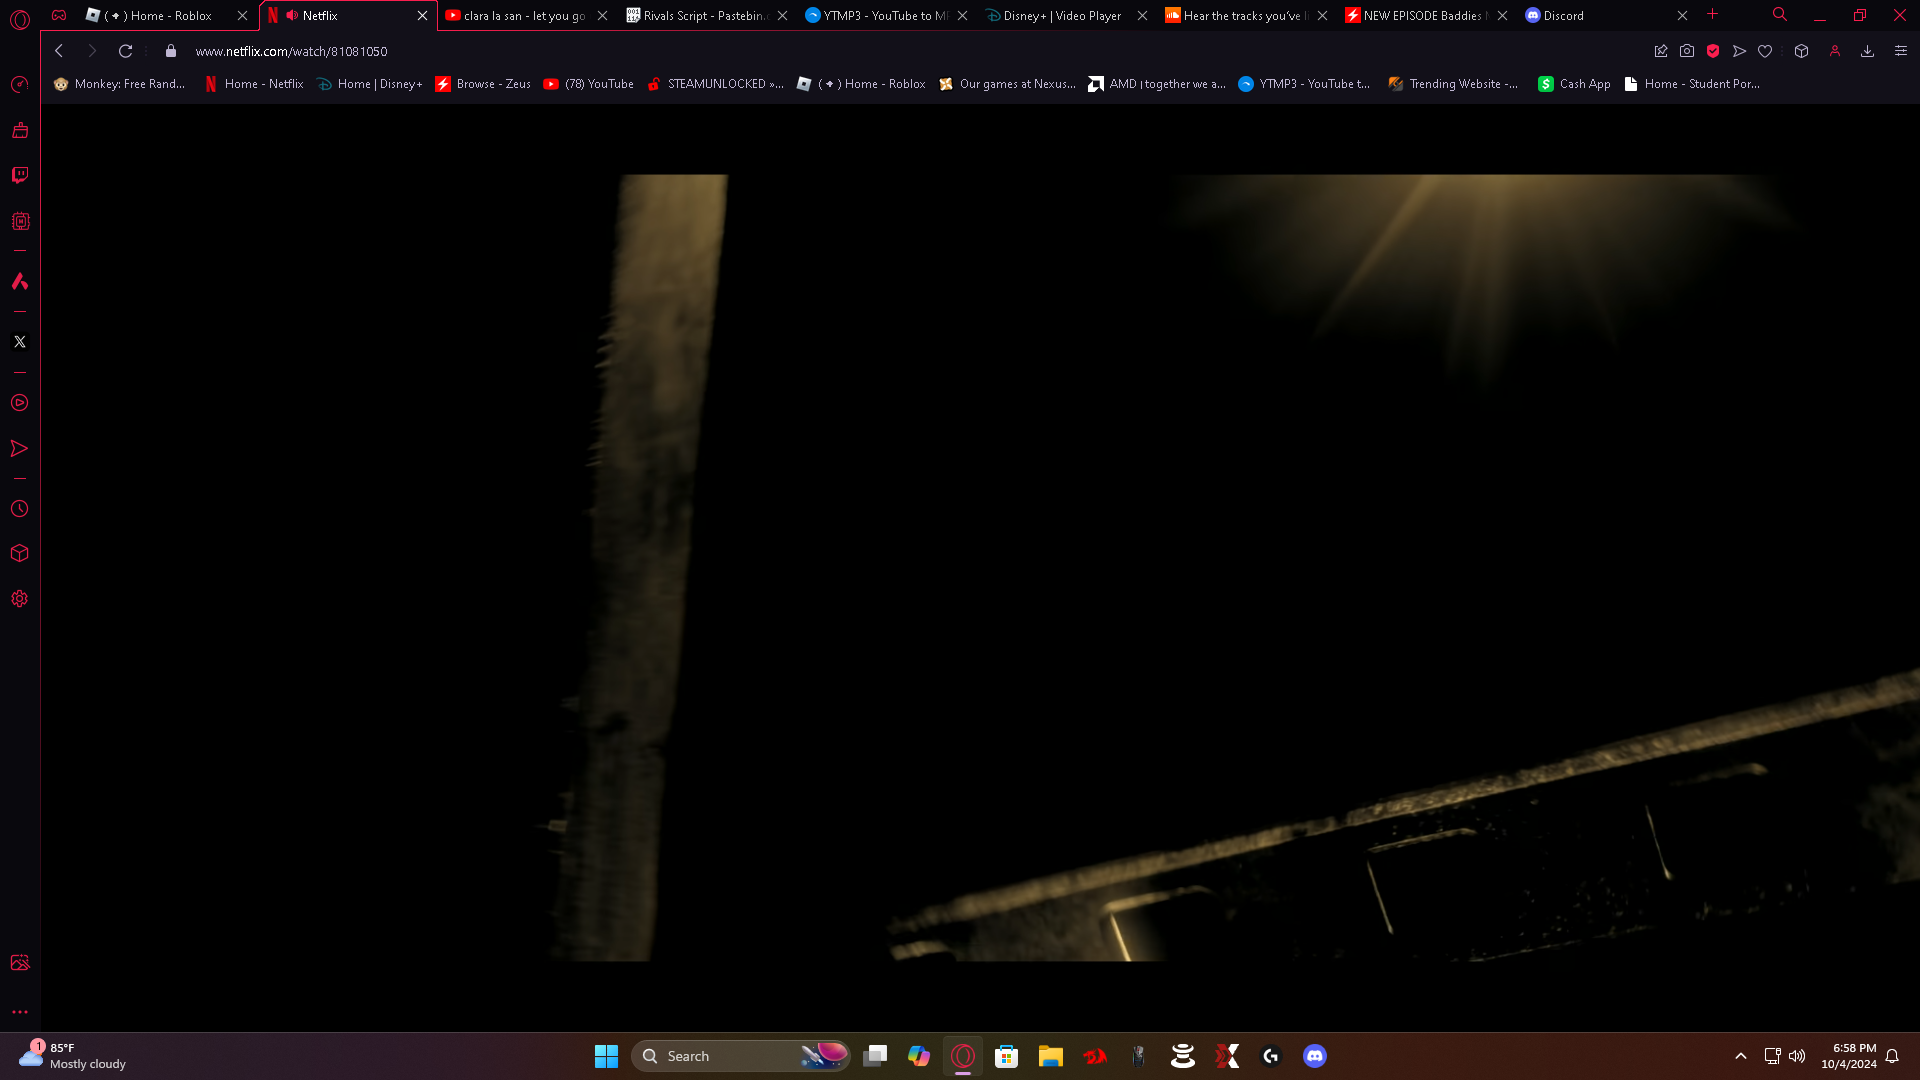Open the chip-shaped icon below Twitch in the sidebar
The width and height of the screenshot is (1920, 1080).
point(20,221)
